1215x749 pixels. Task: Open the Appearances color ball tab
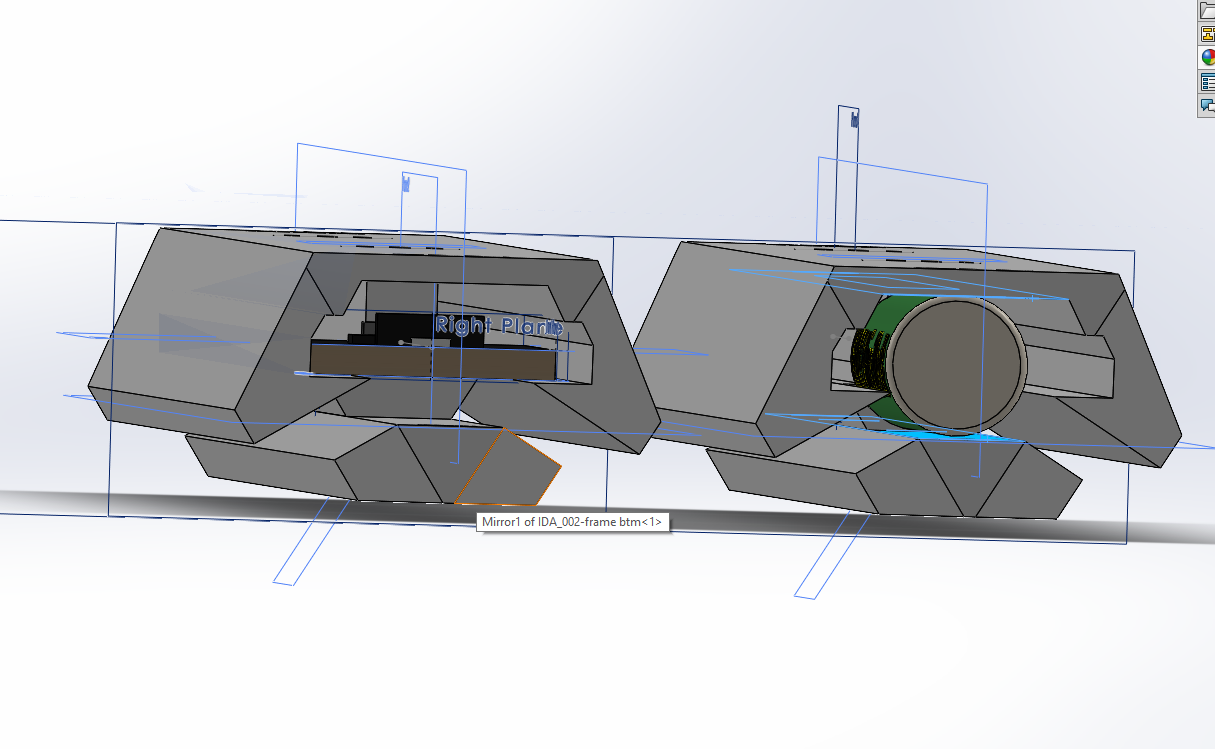pyautogui.click(x=1206, y=58)
